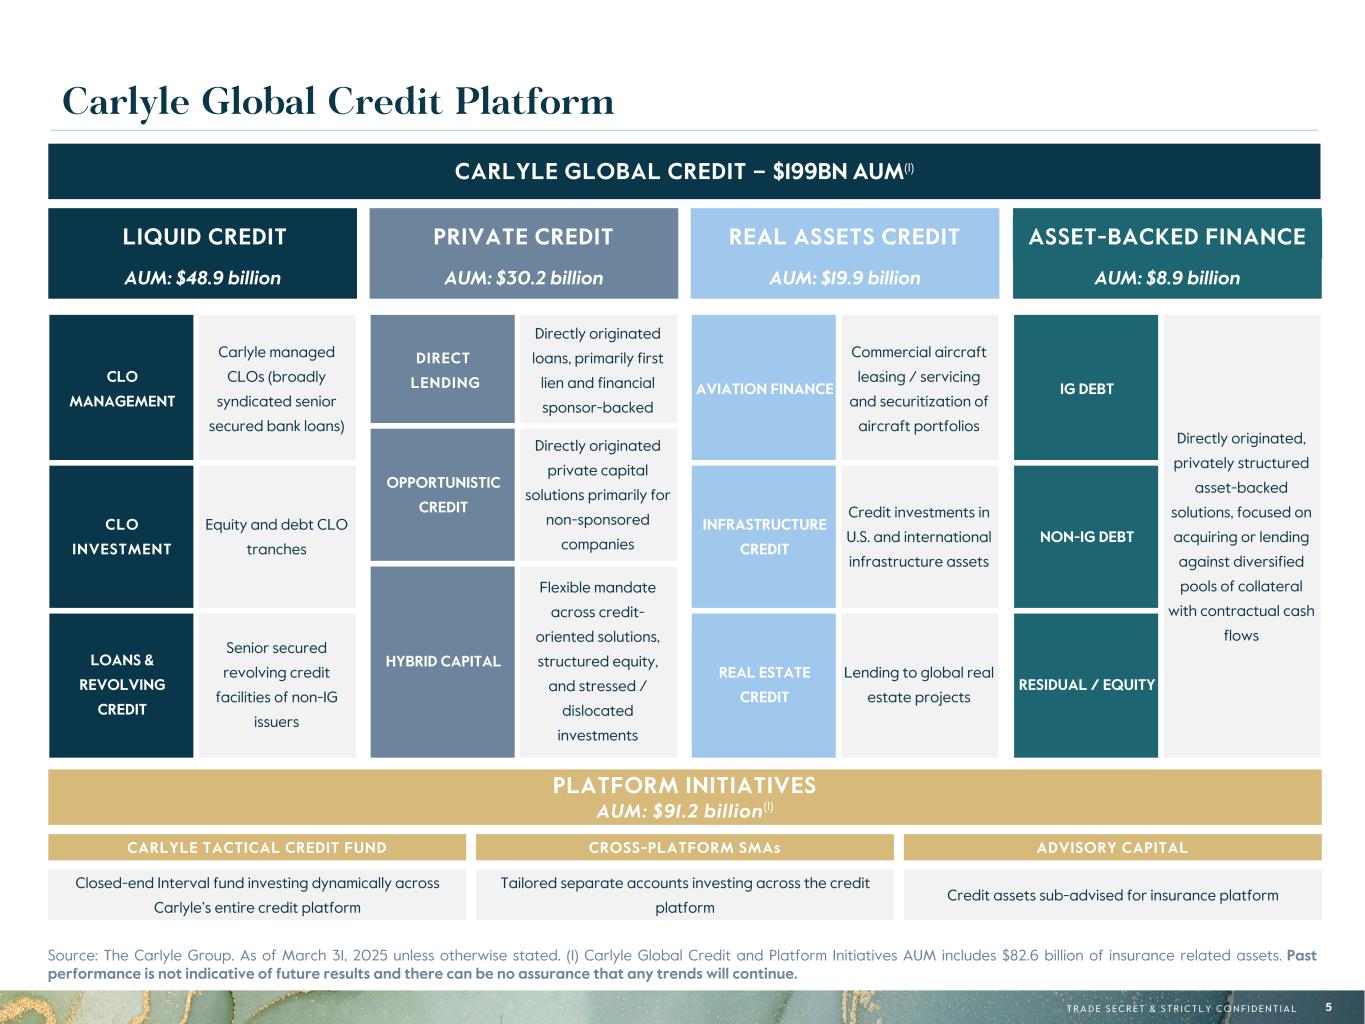Click the Advisory Capital label
1365x1024 pixels.
1112,848
